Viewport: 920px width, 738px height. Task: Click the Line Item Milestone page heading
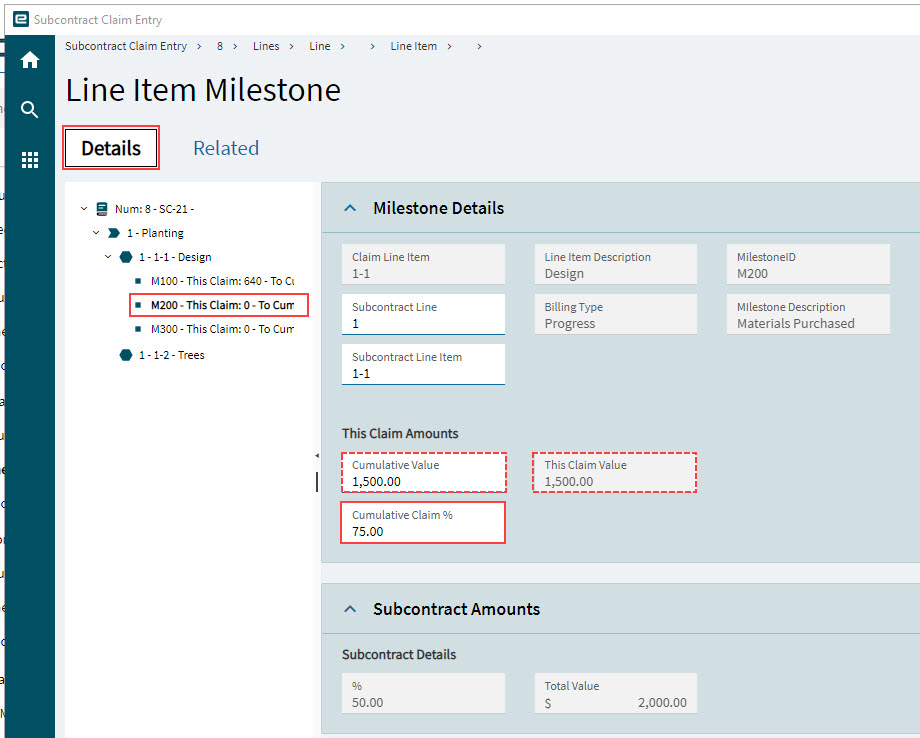[x=203, y=90]
